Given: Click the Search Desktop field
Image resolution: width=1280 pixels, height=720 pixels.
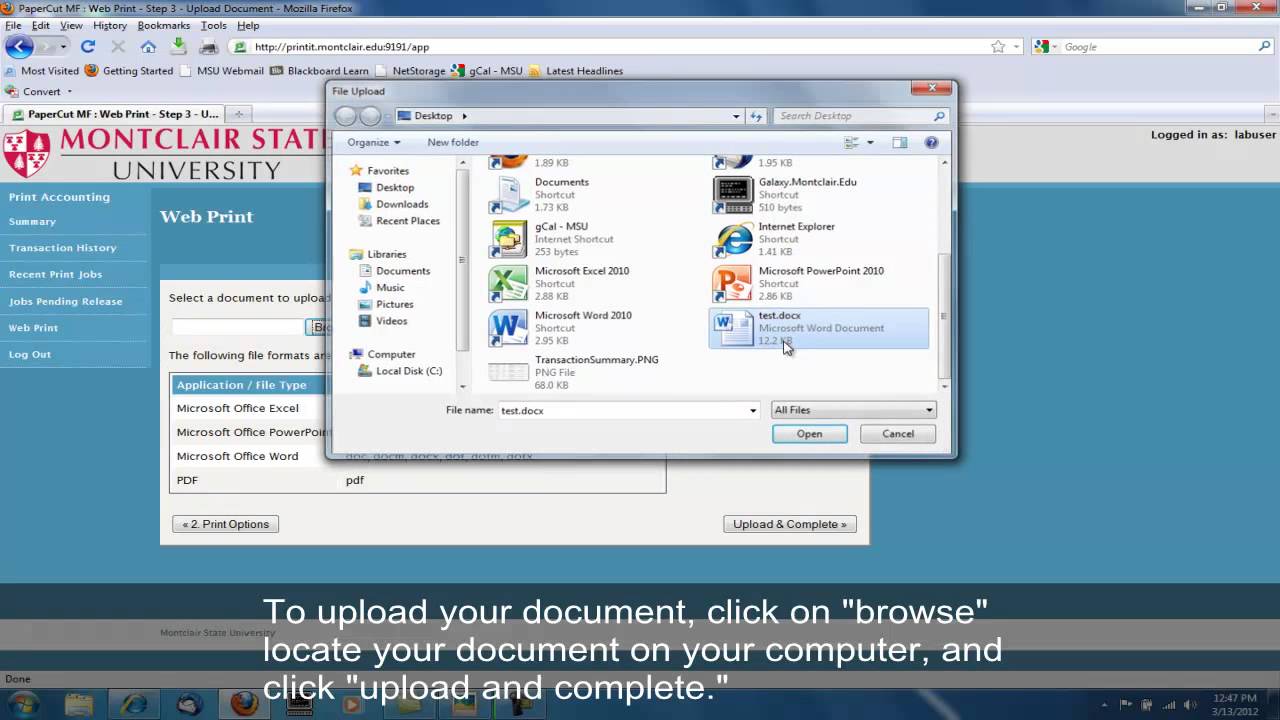Looking at the screenshot, I should coord(852,116).
